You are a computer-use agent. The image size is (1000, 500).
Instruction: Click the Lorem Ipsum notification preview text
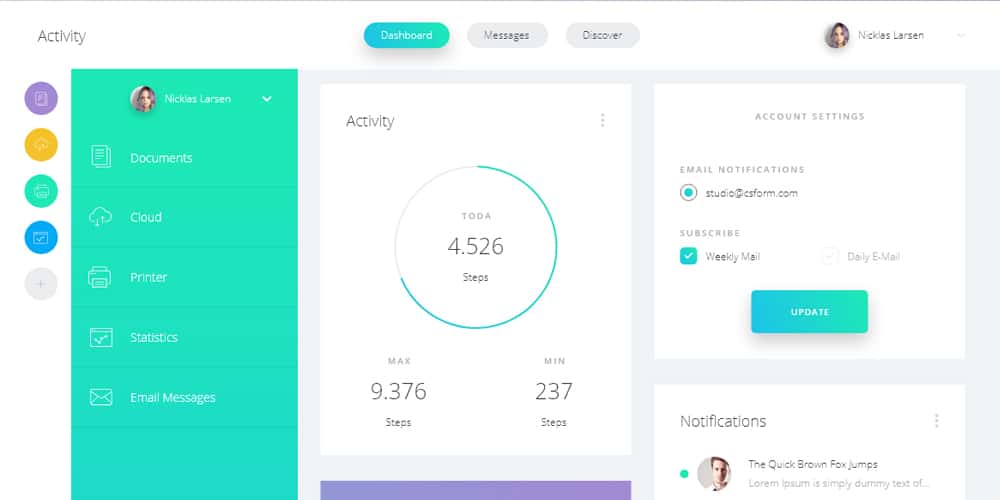(x=838, y=483)
